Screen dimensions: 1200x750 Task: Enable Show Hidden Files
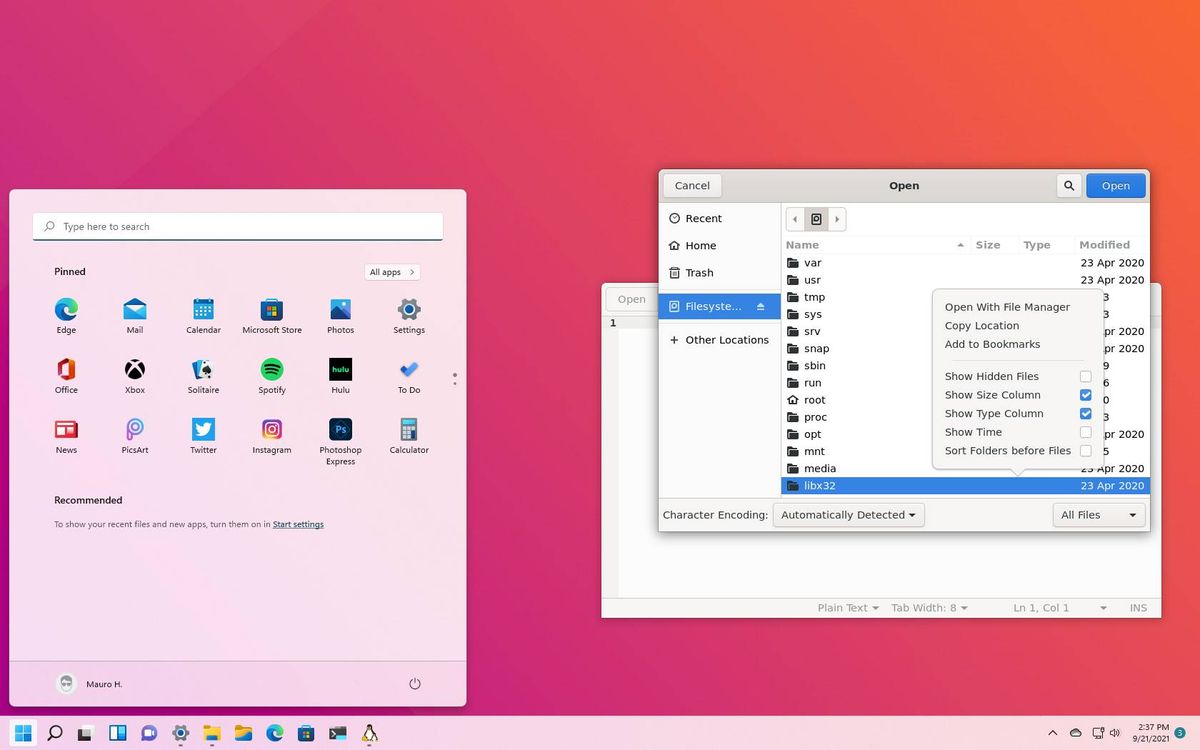click(x=1085, y=376)
